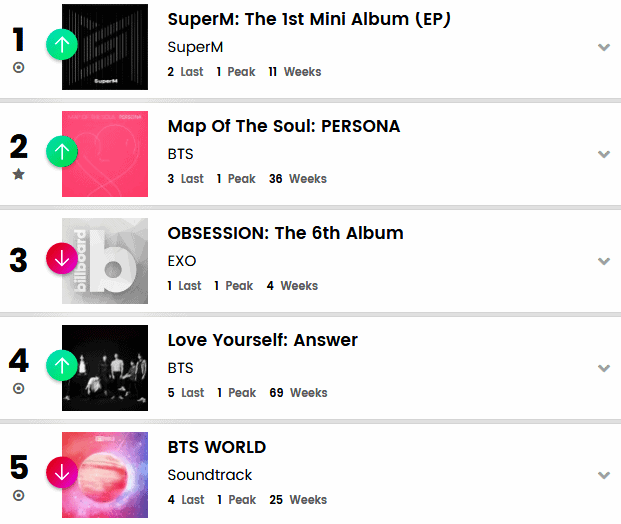Screen dimensions: 621x524
Task: Expand the Map Of The Soul: PERSONA row
Action: pos(603,154)
